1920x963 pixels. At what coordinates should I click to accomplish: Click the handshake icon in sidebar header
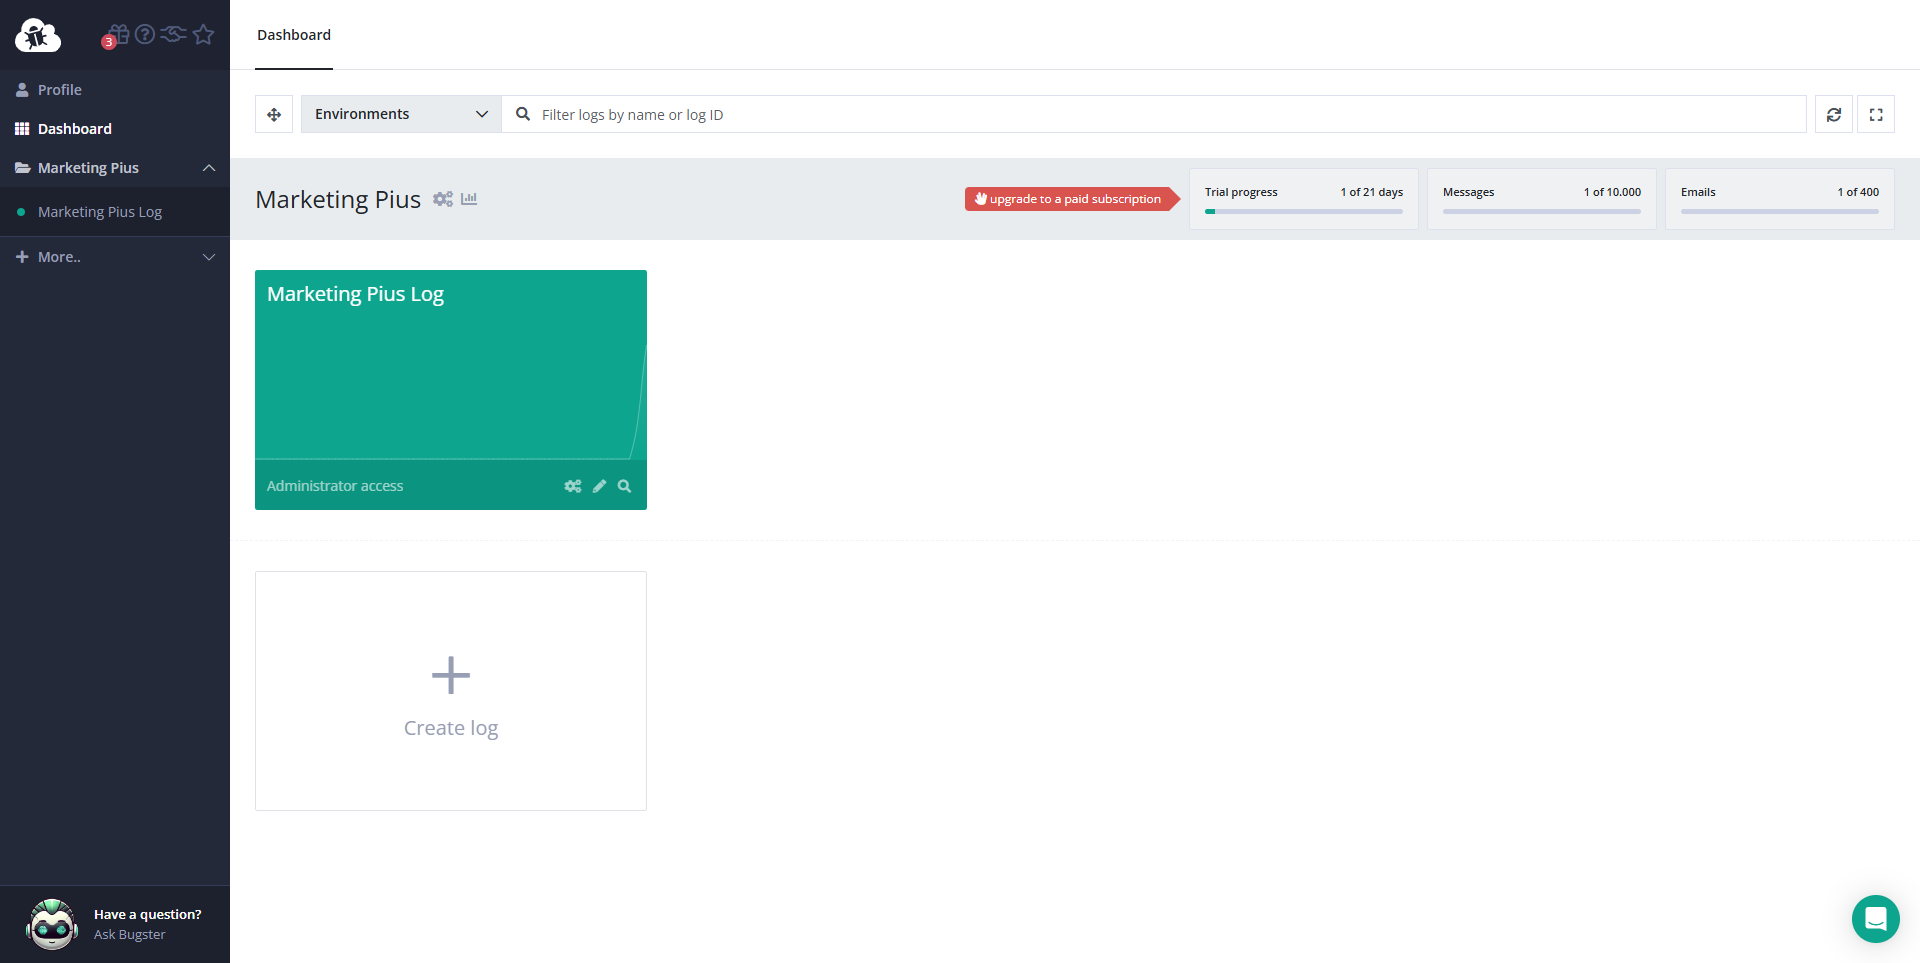coord(173,35)
